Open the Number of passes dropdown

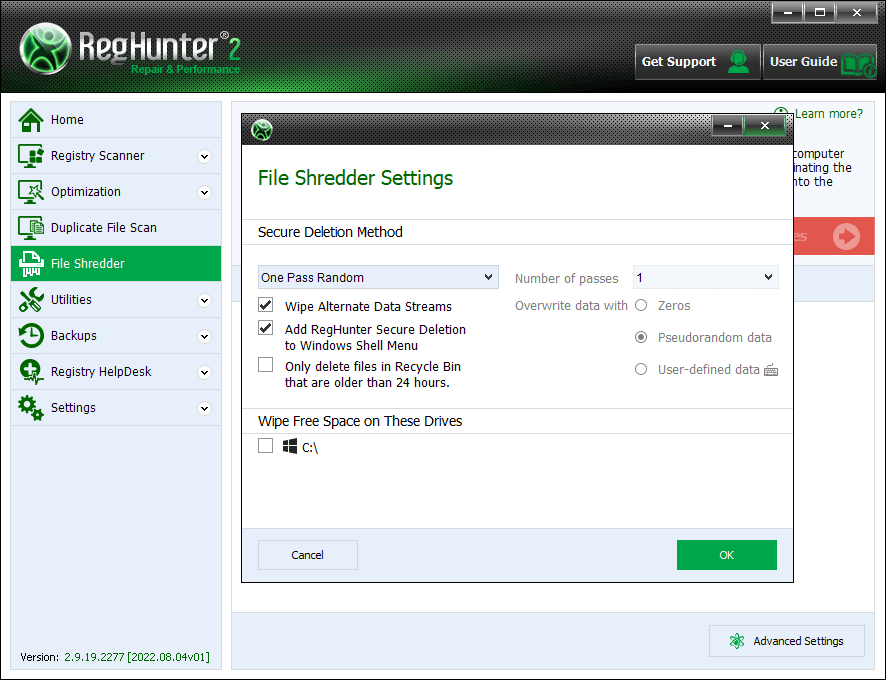click(705, 277)
